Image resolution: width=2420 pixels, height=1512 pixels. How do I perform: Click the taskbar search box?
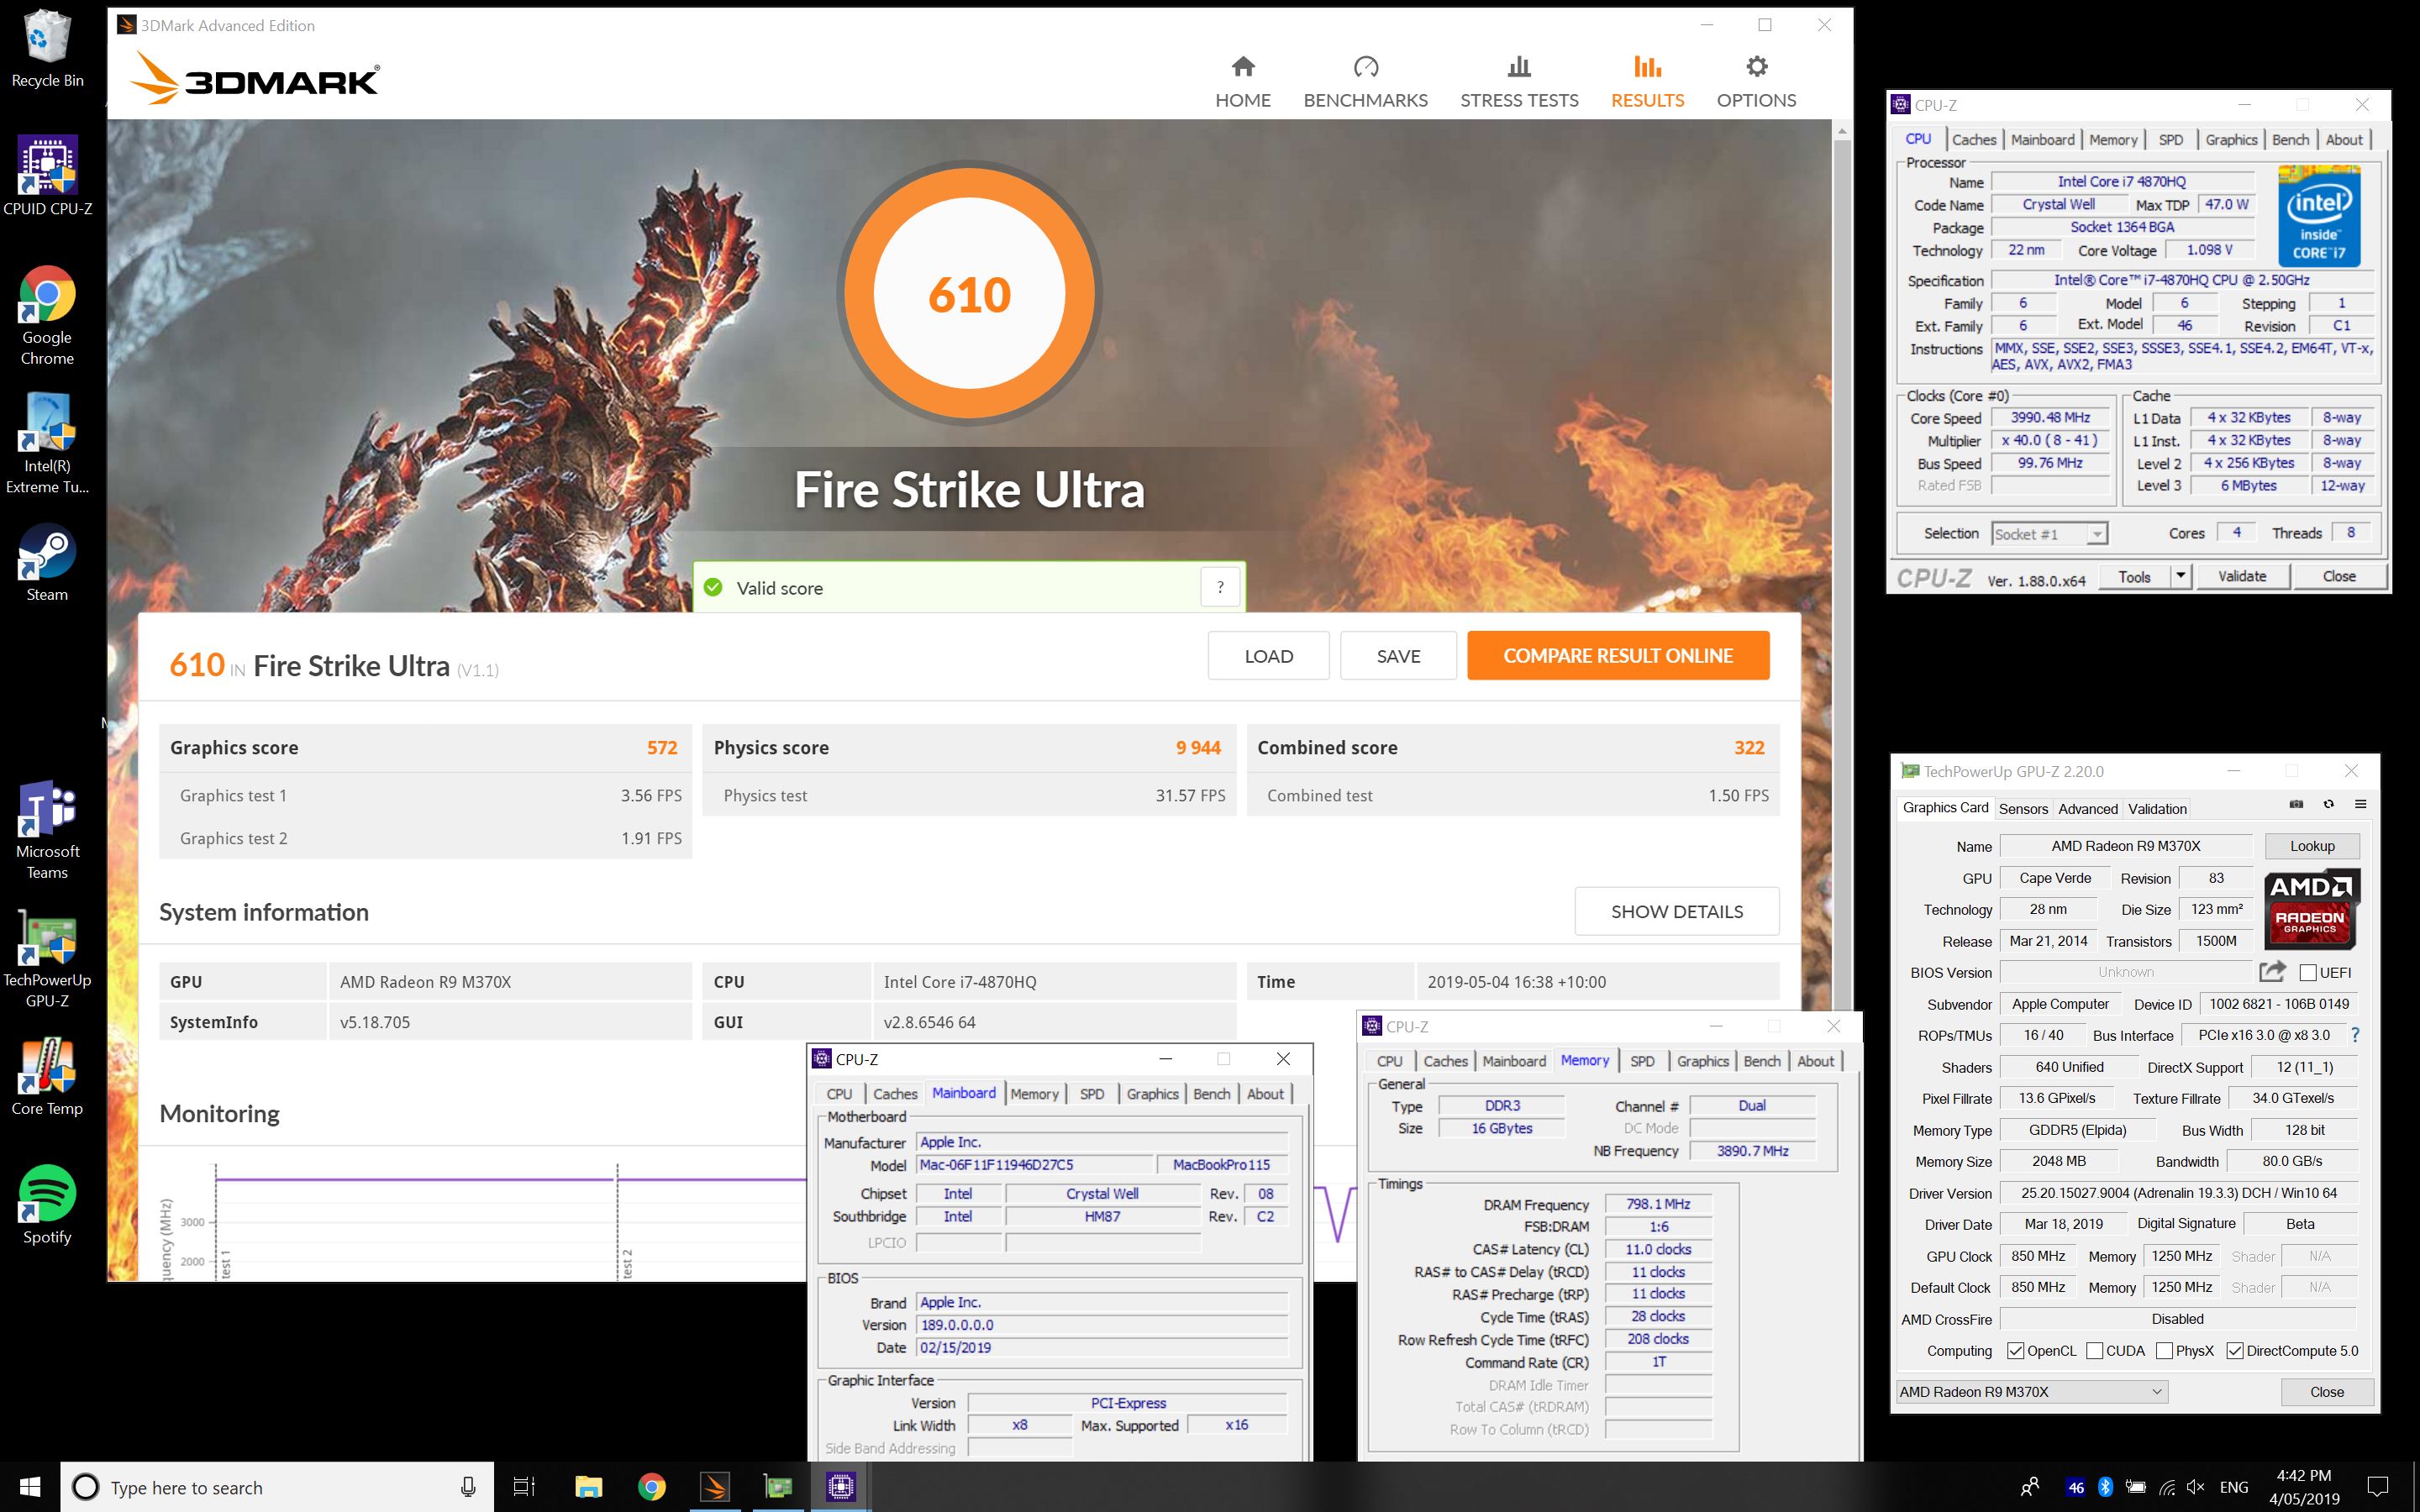[276, 1487]
